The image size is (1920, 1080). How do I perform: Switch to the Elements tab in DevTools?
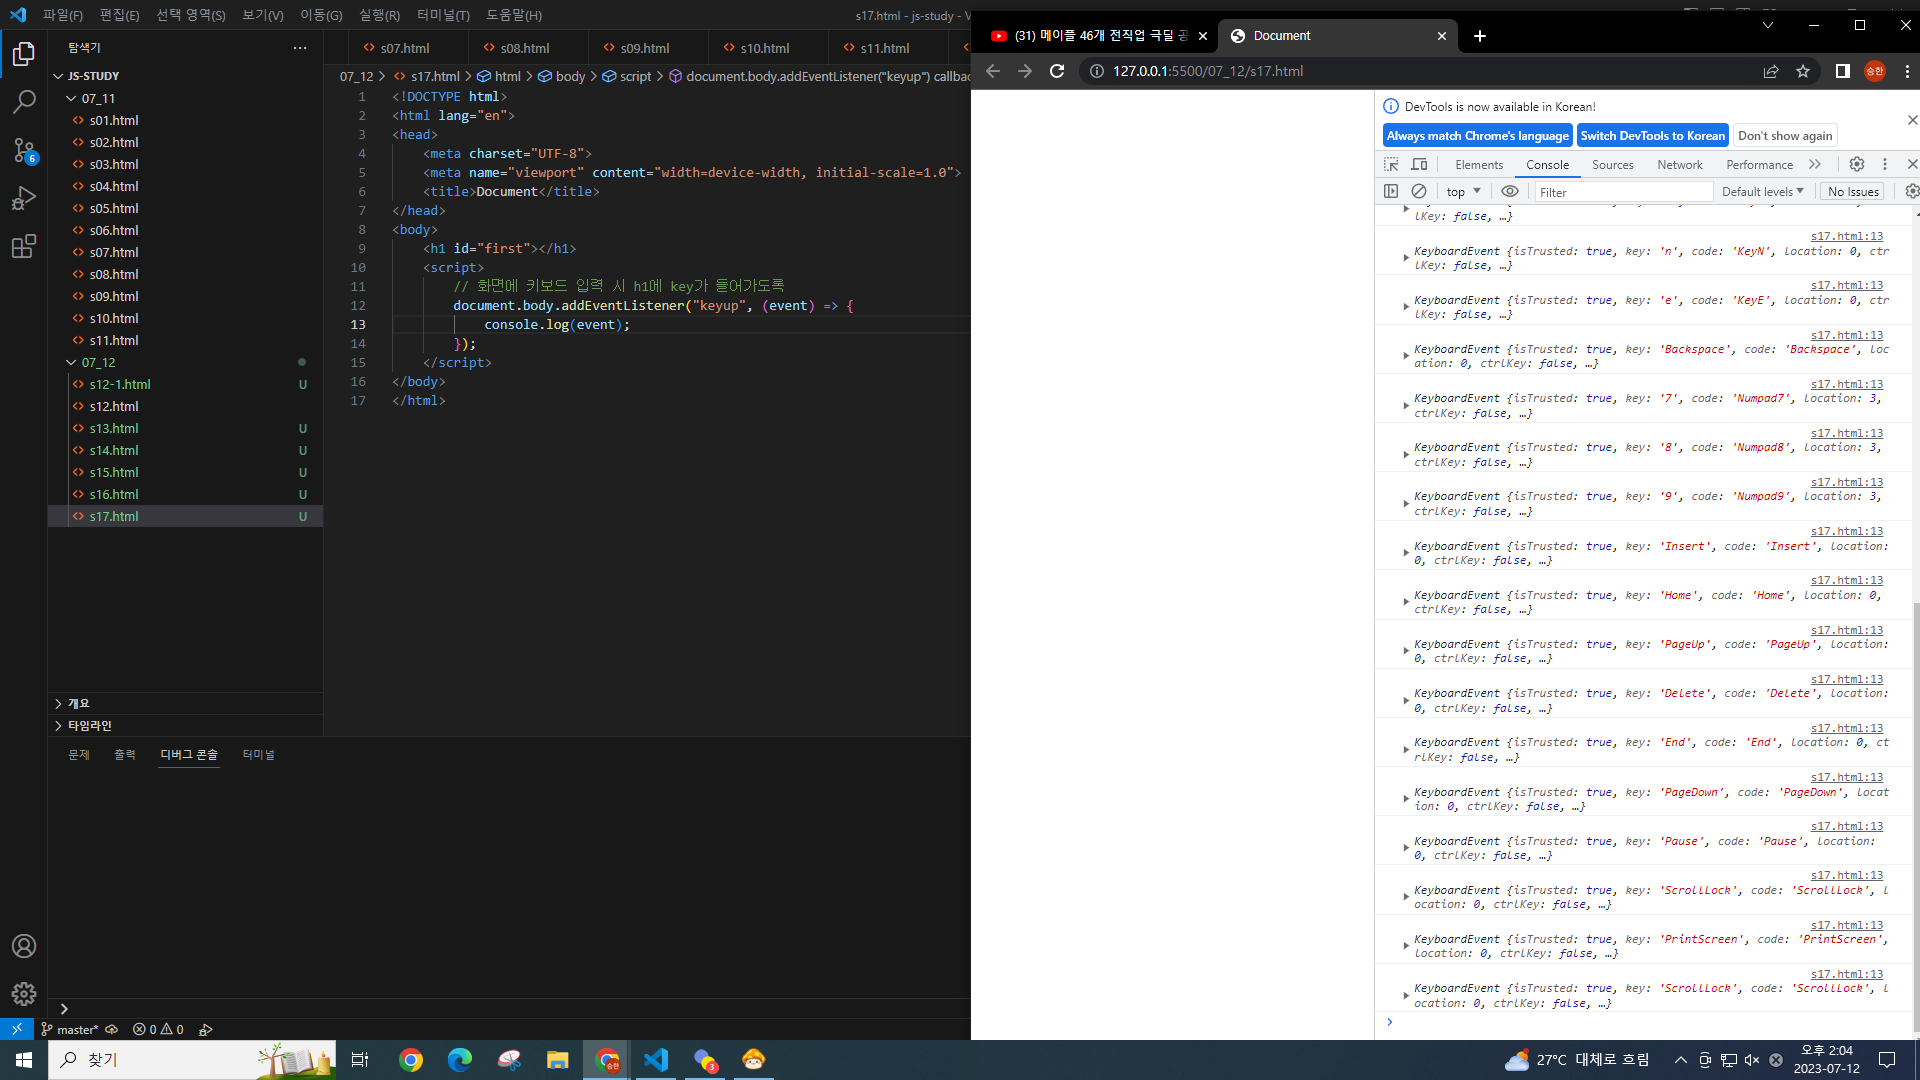[x=1479, y=164]
